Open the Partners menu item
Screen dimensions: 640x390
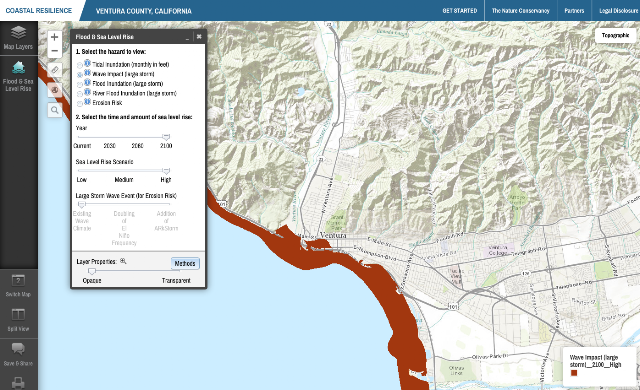pos(574,11)
